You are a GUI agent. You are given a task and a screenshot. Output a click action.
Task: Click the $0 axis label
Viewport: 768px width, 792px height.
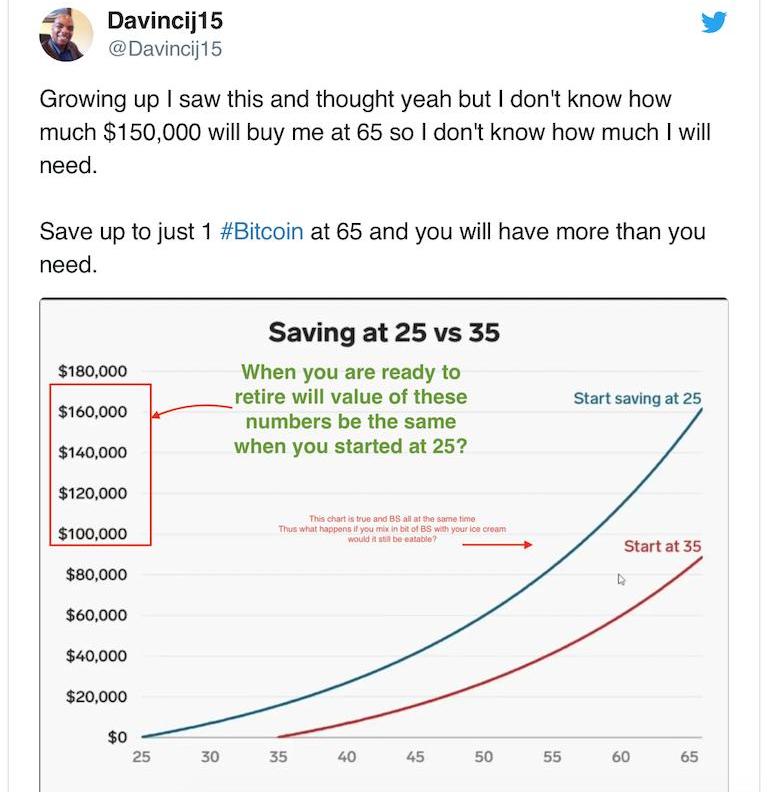click(x=117, y=737)
